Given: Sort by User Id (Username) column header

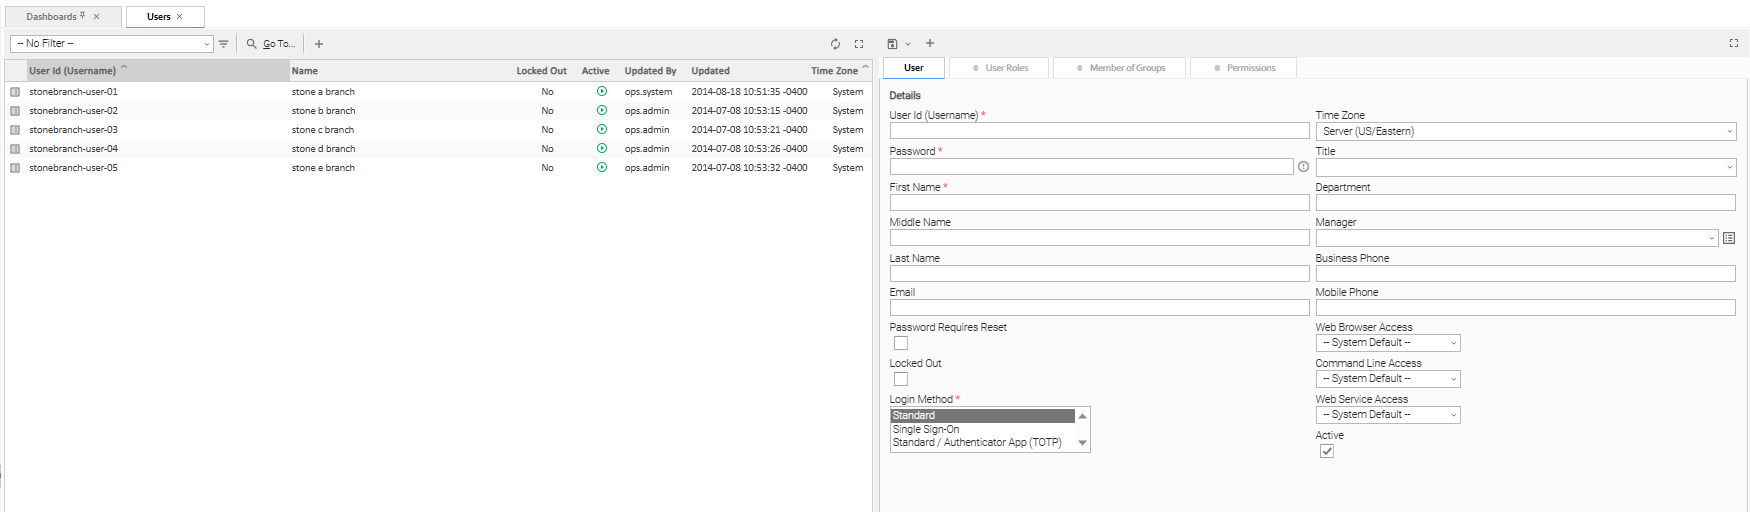Looking at the screenshot, I should click(72, 71).
